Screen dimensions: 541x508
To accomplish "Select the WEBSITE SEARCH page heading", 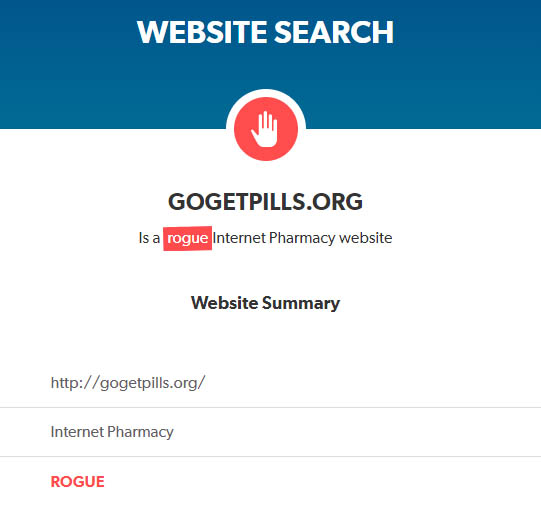I will click(265, 32).
